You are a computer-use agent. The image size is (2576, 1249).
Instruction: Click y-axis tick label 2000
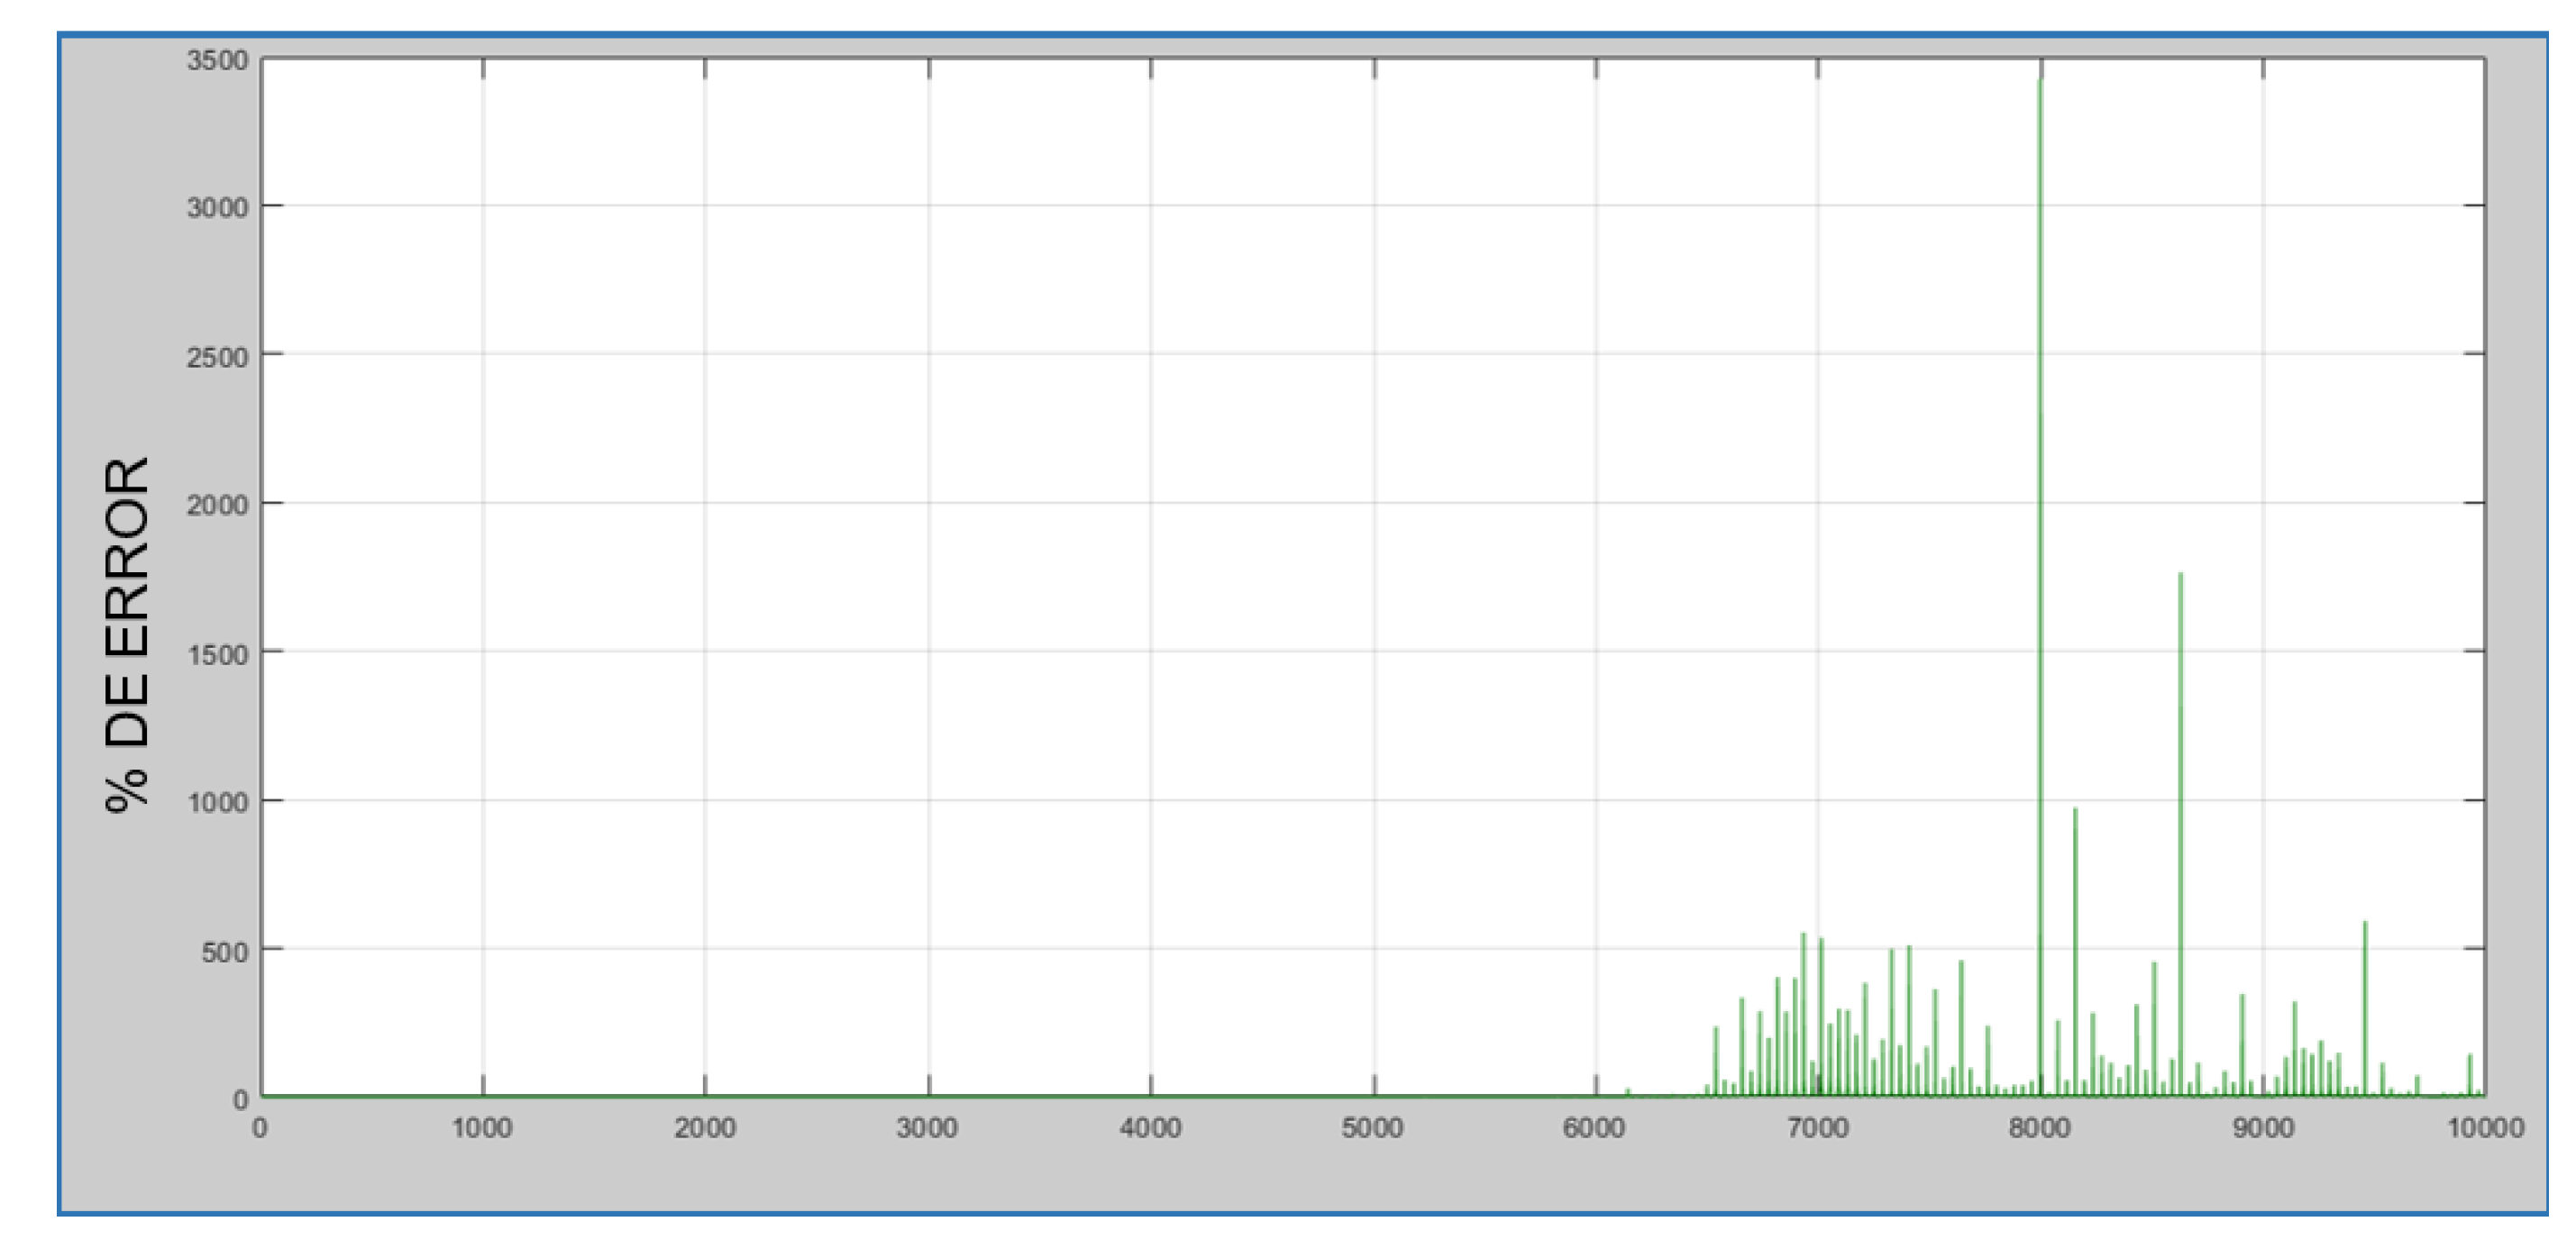217,505
